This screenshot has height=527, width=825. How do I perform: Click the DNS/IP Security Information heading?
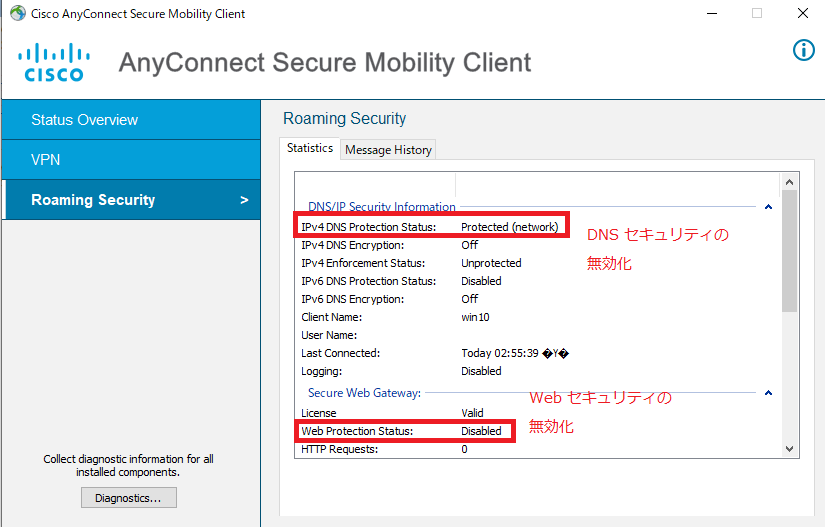381,207
